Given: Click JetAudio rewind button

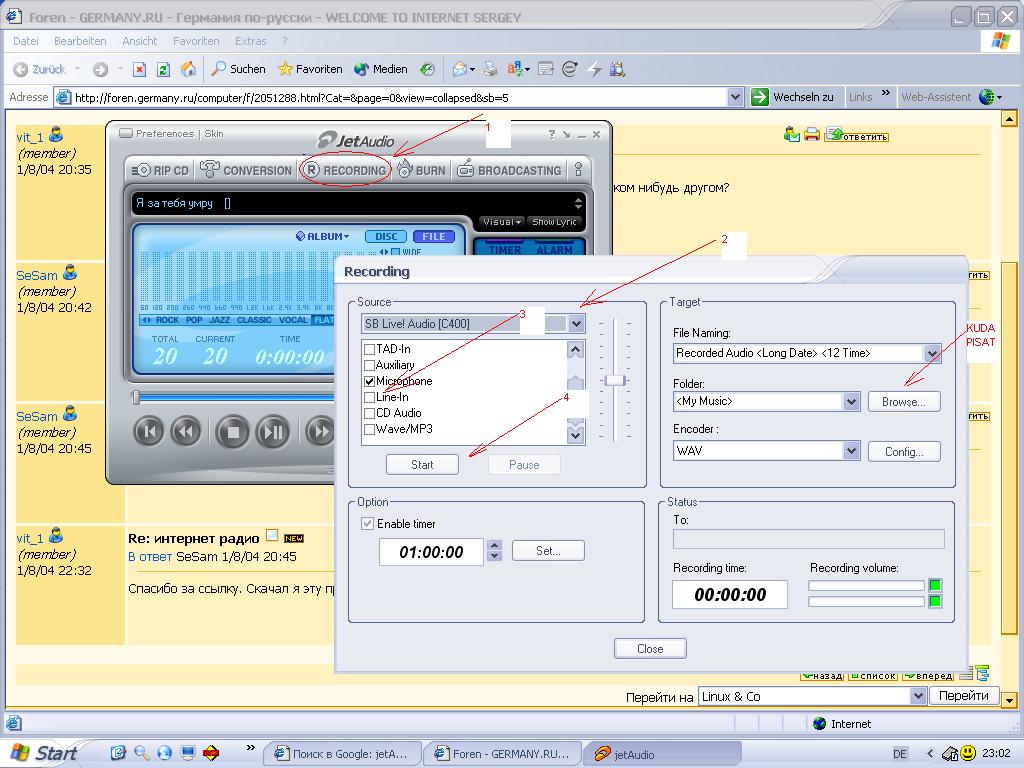Looking at the screenshot, I should click(186, 432).
